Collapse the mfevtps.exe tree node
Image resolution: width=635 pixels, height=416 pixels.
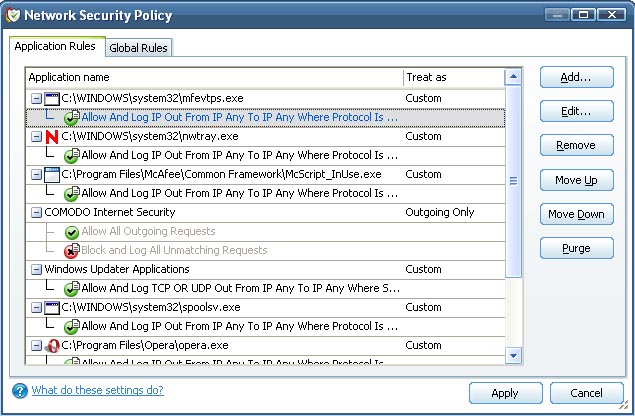tap(36, 98)
